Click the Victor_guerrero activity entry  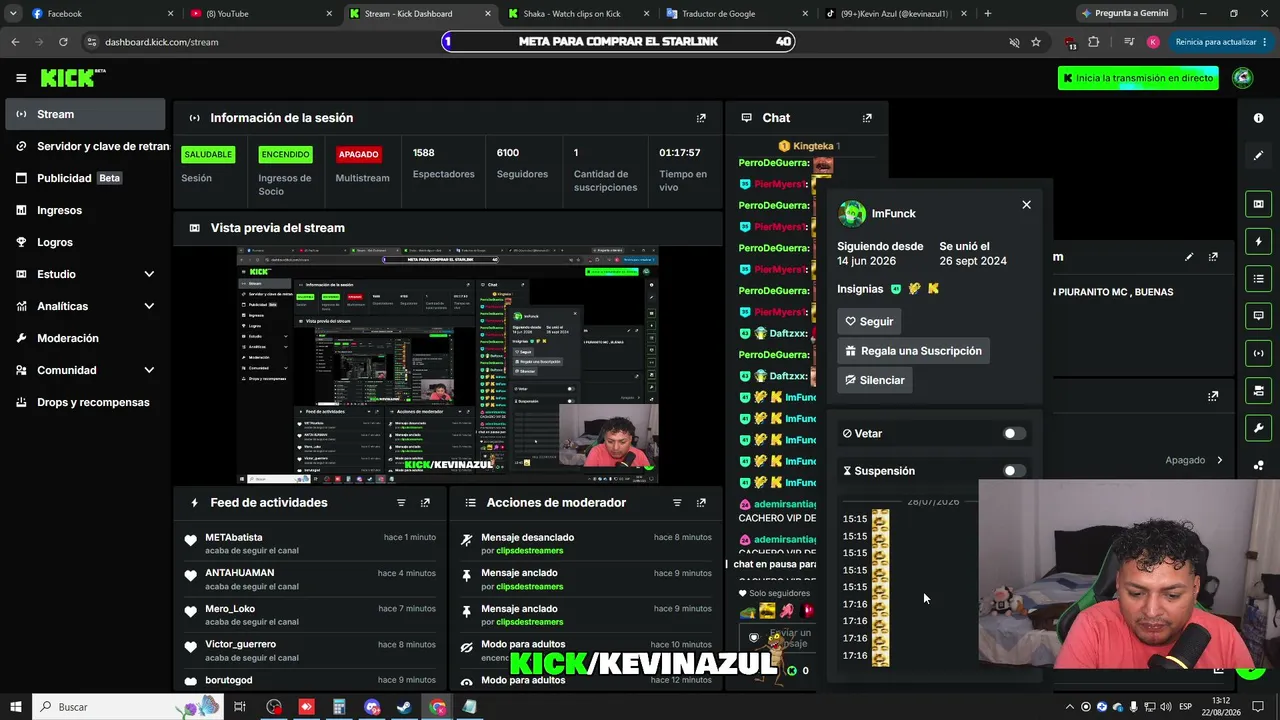310,650
